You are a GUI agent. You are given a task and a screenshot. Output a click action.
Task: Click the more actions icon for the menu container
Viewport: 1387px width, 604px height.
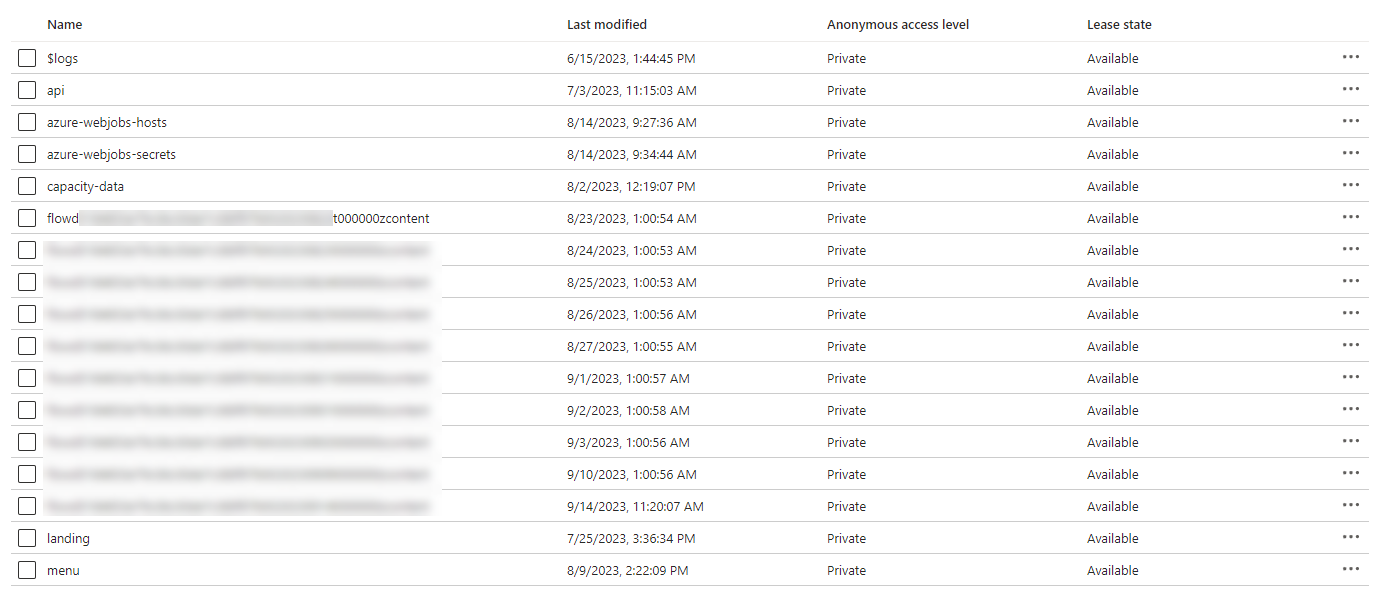coord(1351,569)
